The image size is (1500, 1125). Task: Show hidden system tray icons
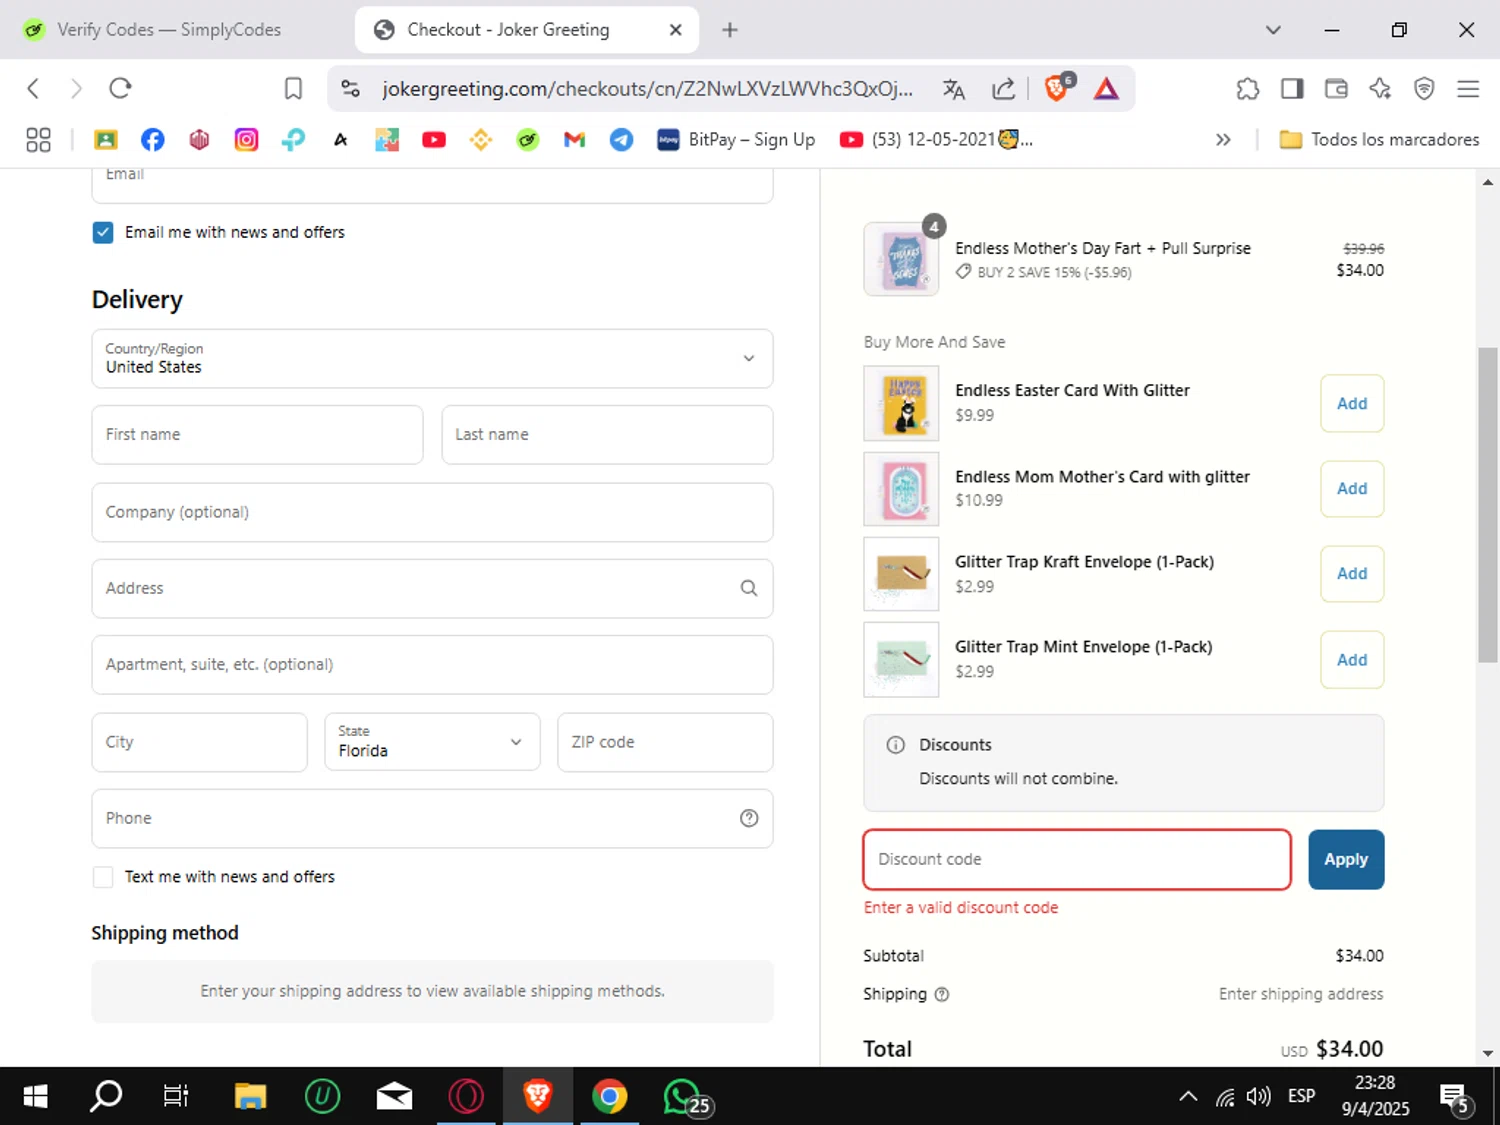point(1188,1097)
